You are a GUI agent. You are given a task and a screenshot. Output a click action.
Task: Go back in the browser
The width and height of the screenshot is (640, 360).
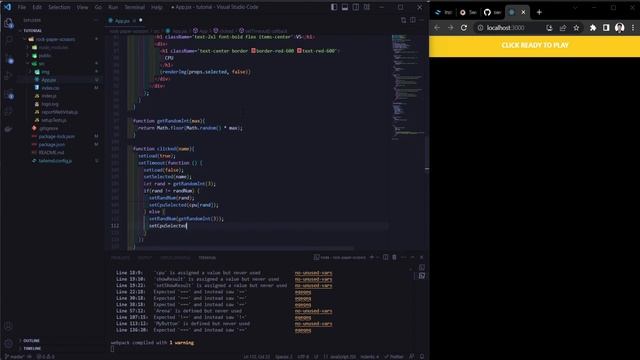pyautogui.click(x=437, y=28)
